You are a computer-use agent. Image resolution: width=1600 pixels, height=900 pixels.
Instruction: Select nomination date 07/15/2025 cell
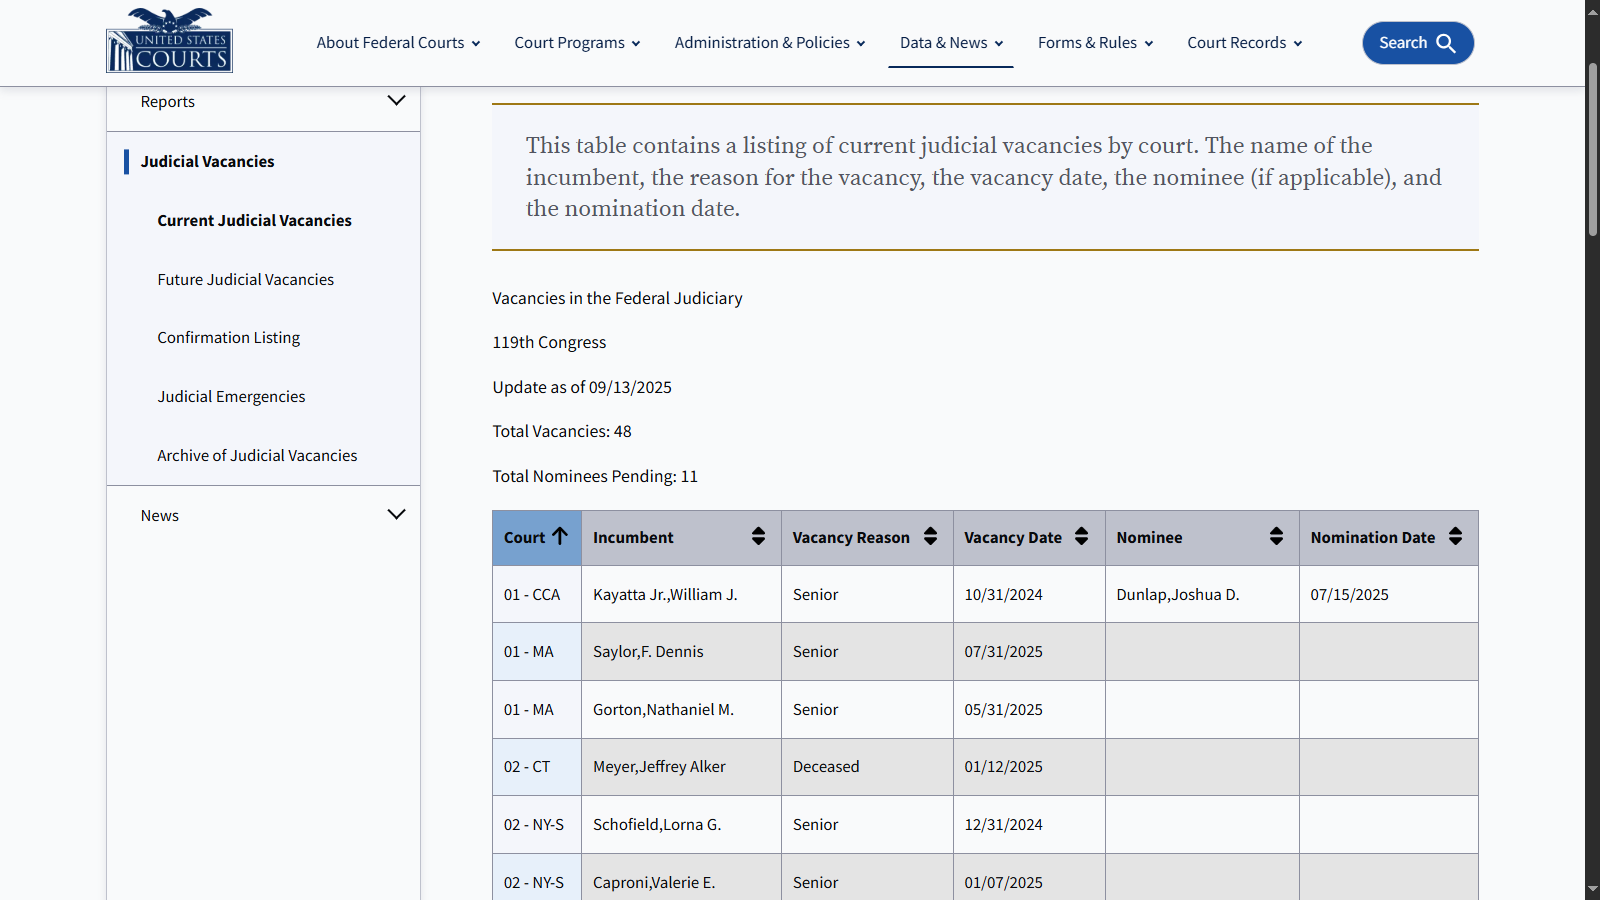coord(1388,595)
